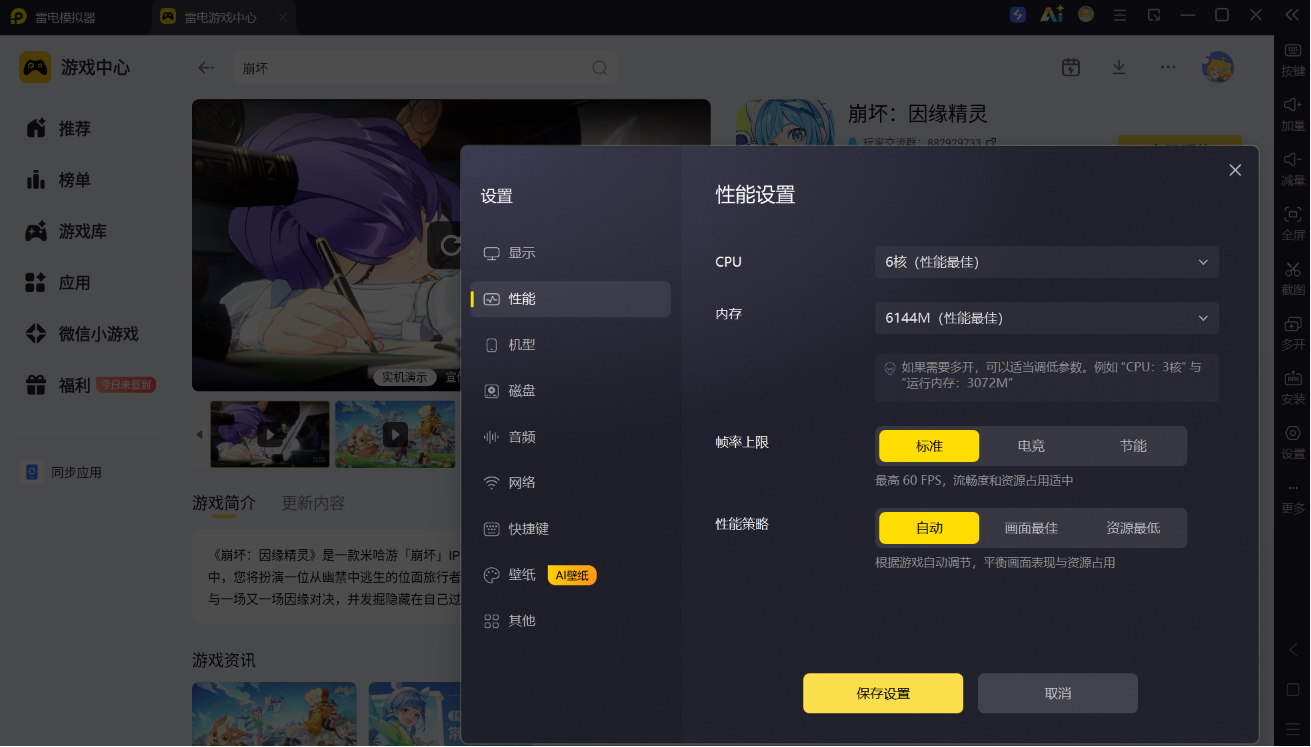Play the second video thumbnail below the preview
1311x747 pixels.
(395, 435)
